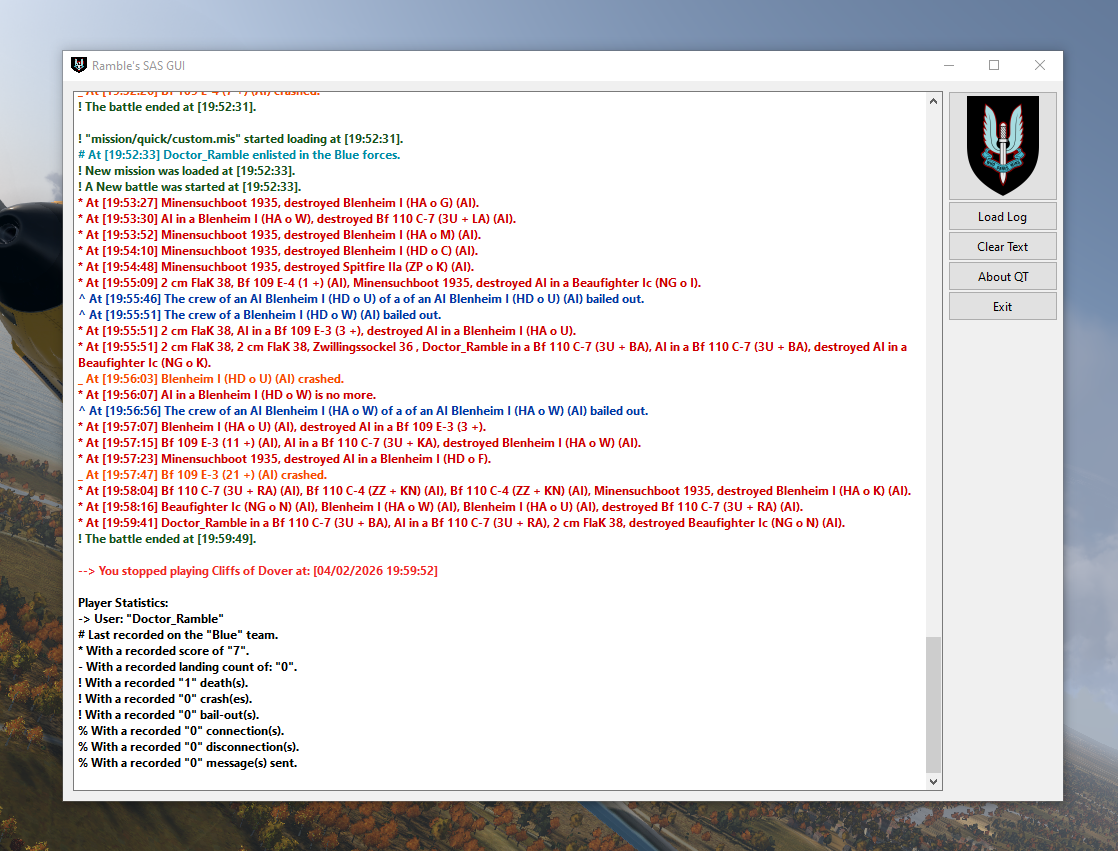Image resolution: width=1118 pixels, height=851 pixels.
Task: Click the recorded score of "7" line
Action: (166, 651)
